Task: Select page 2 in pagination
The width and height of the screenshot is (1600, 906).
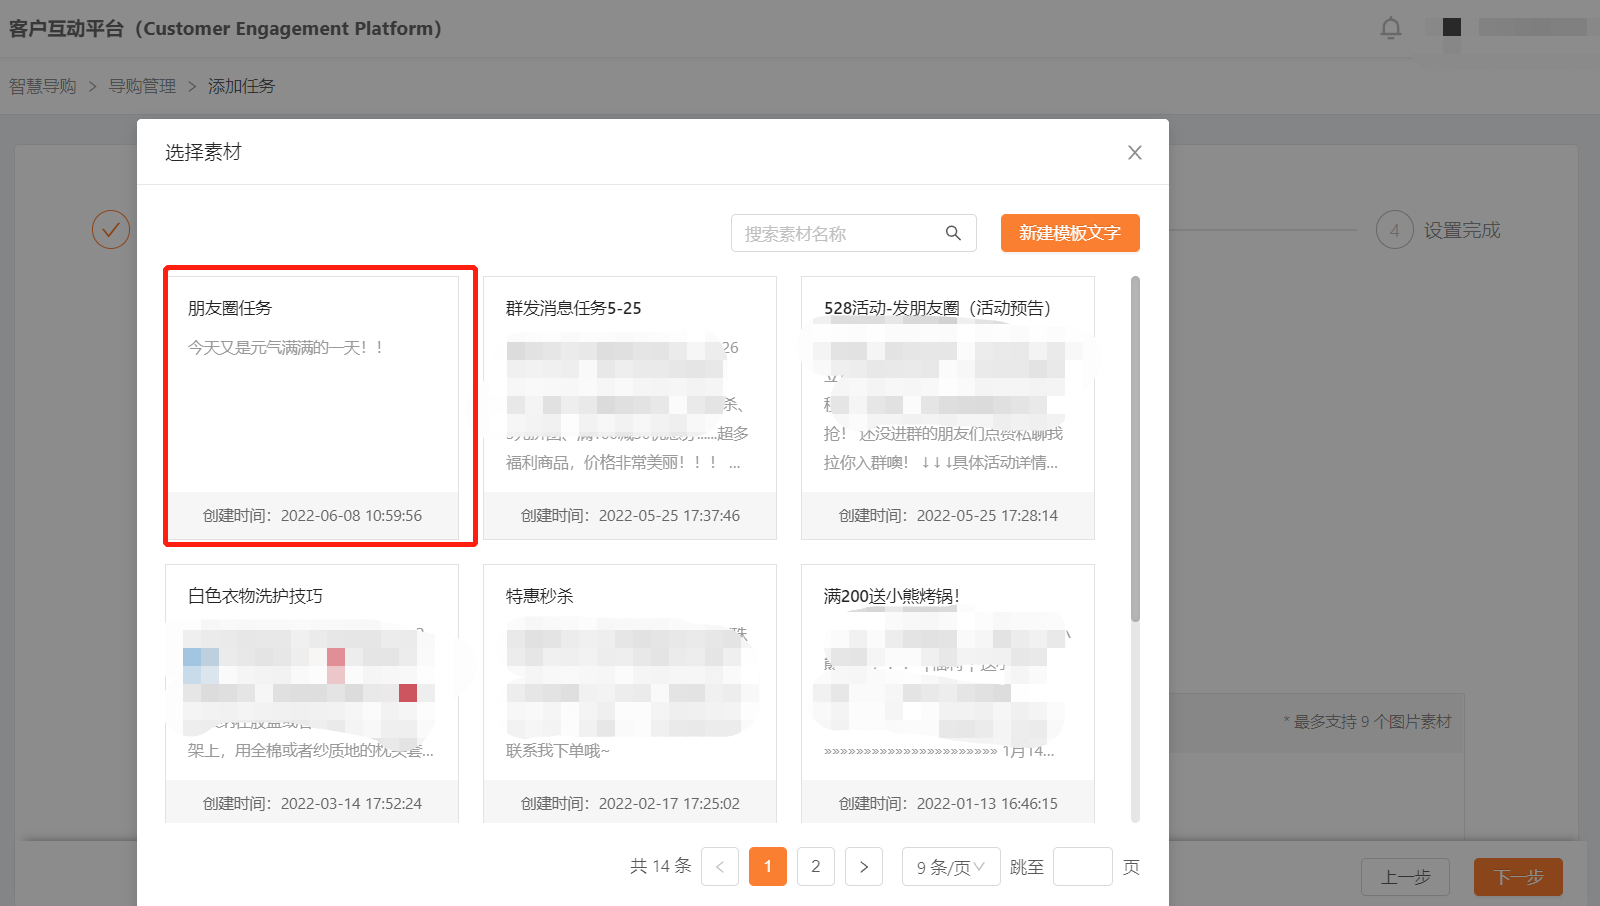Action: coord(816,867)
